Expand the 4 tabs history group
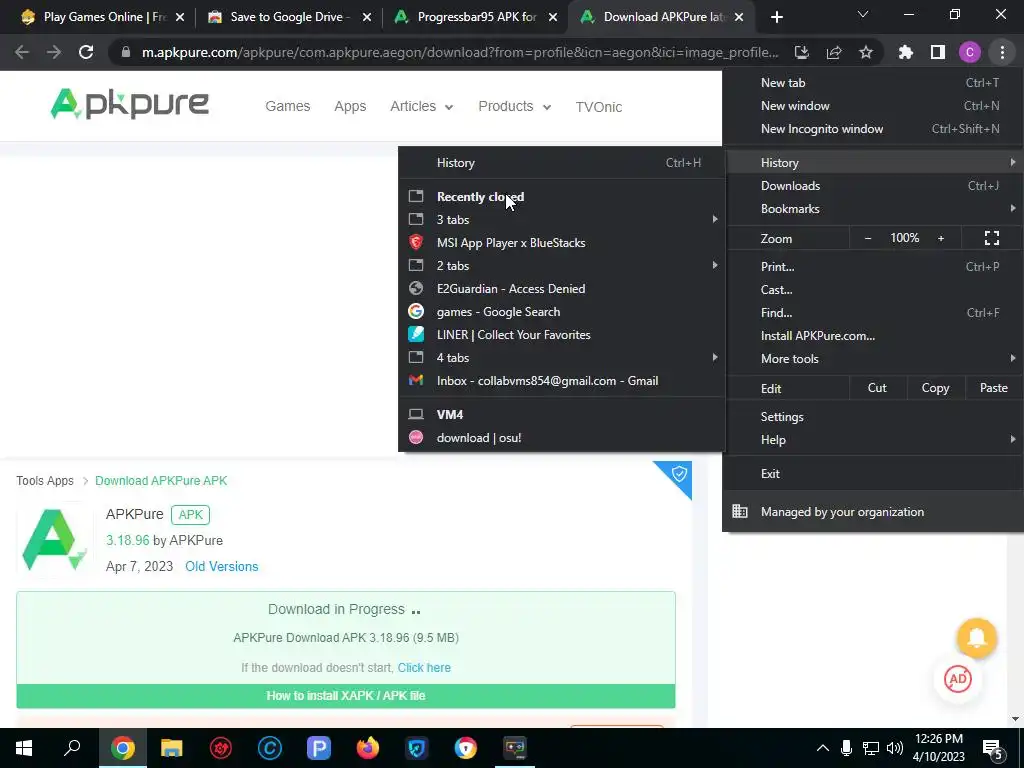 (x=562, y=357)
